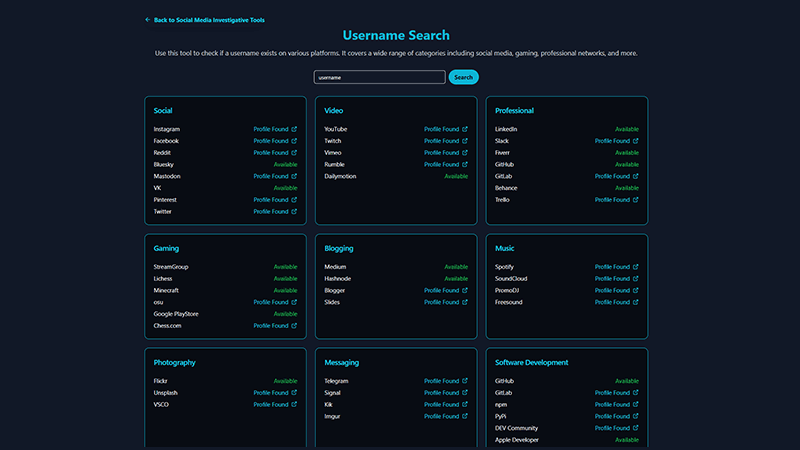Open Kik Profile Found link
The image size is (800, 450).
[445, 405]
